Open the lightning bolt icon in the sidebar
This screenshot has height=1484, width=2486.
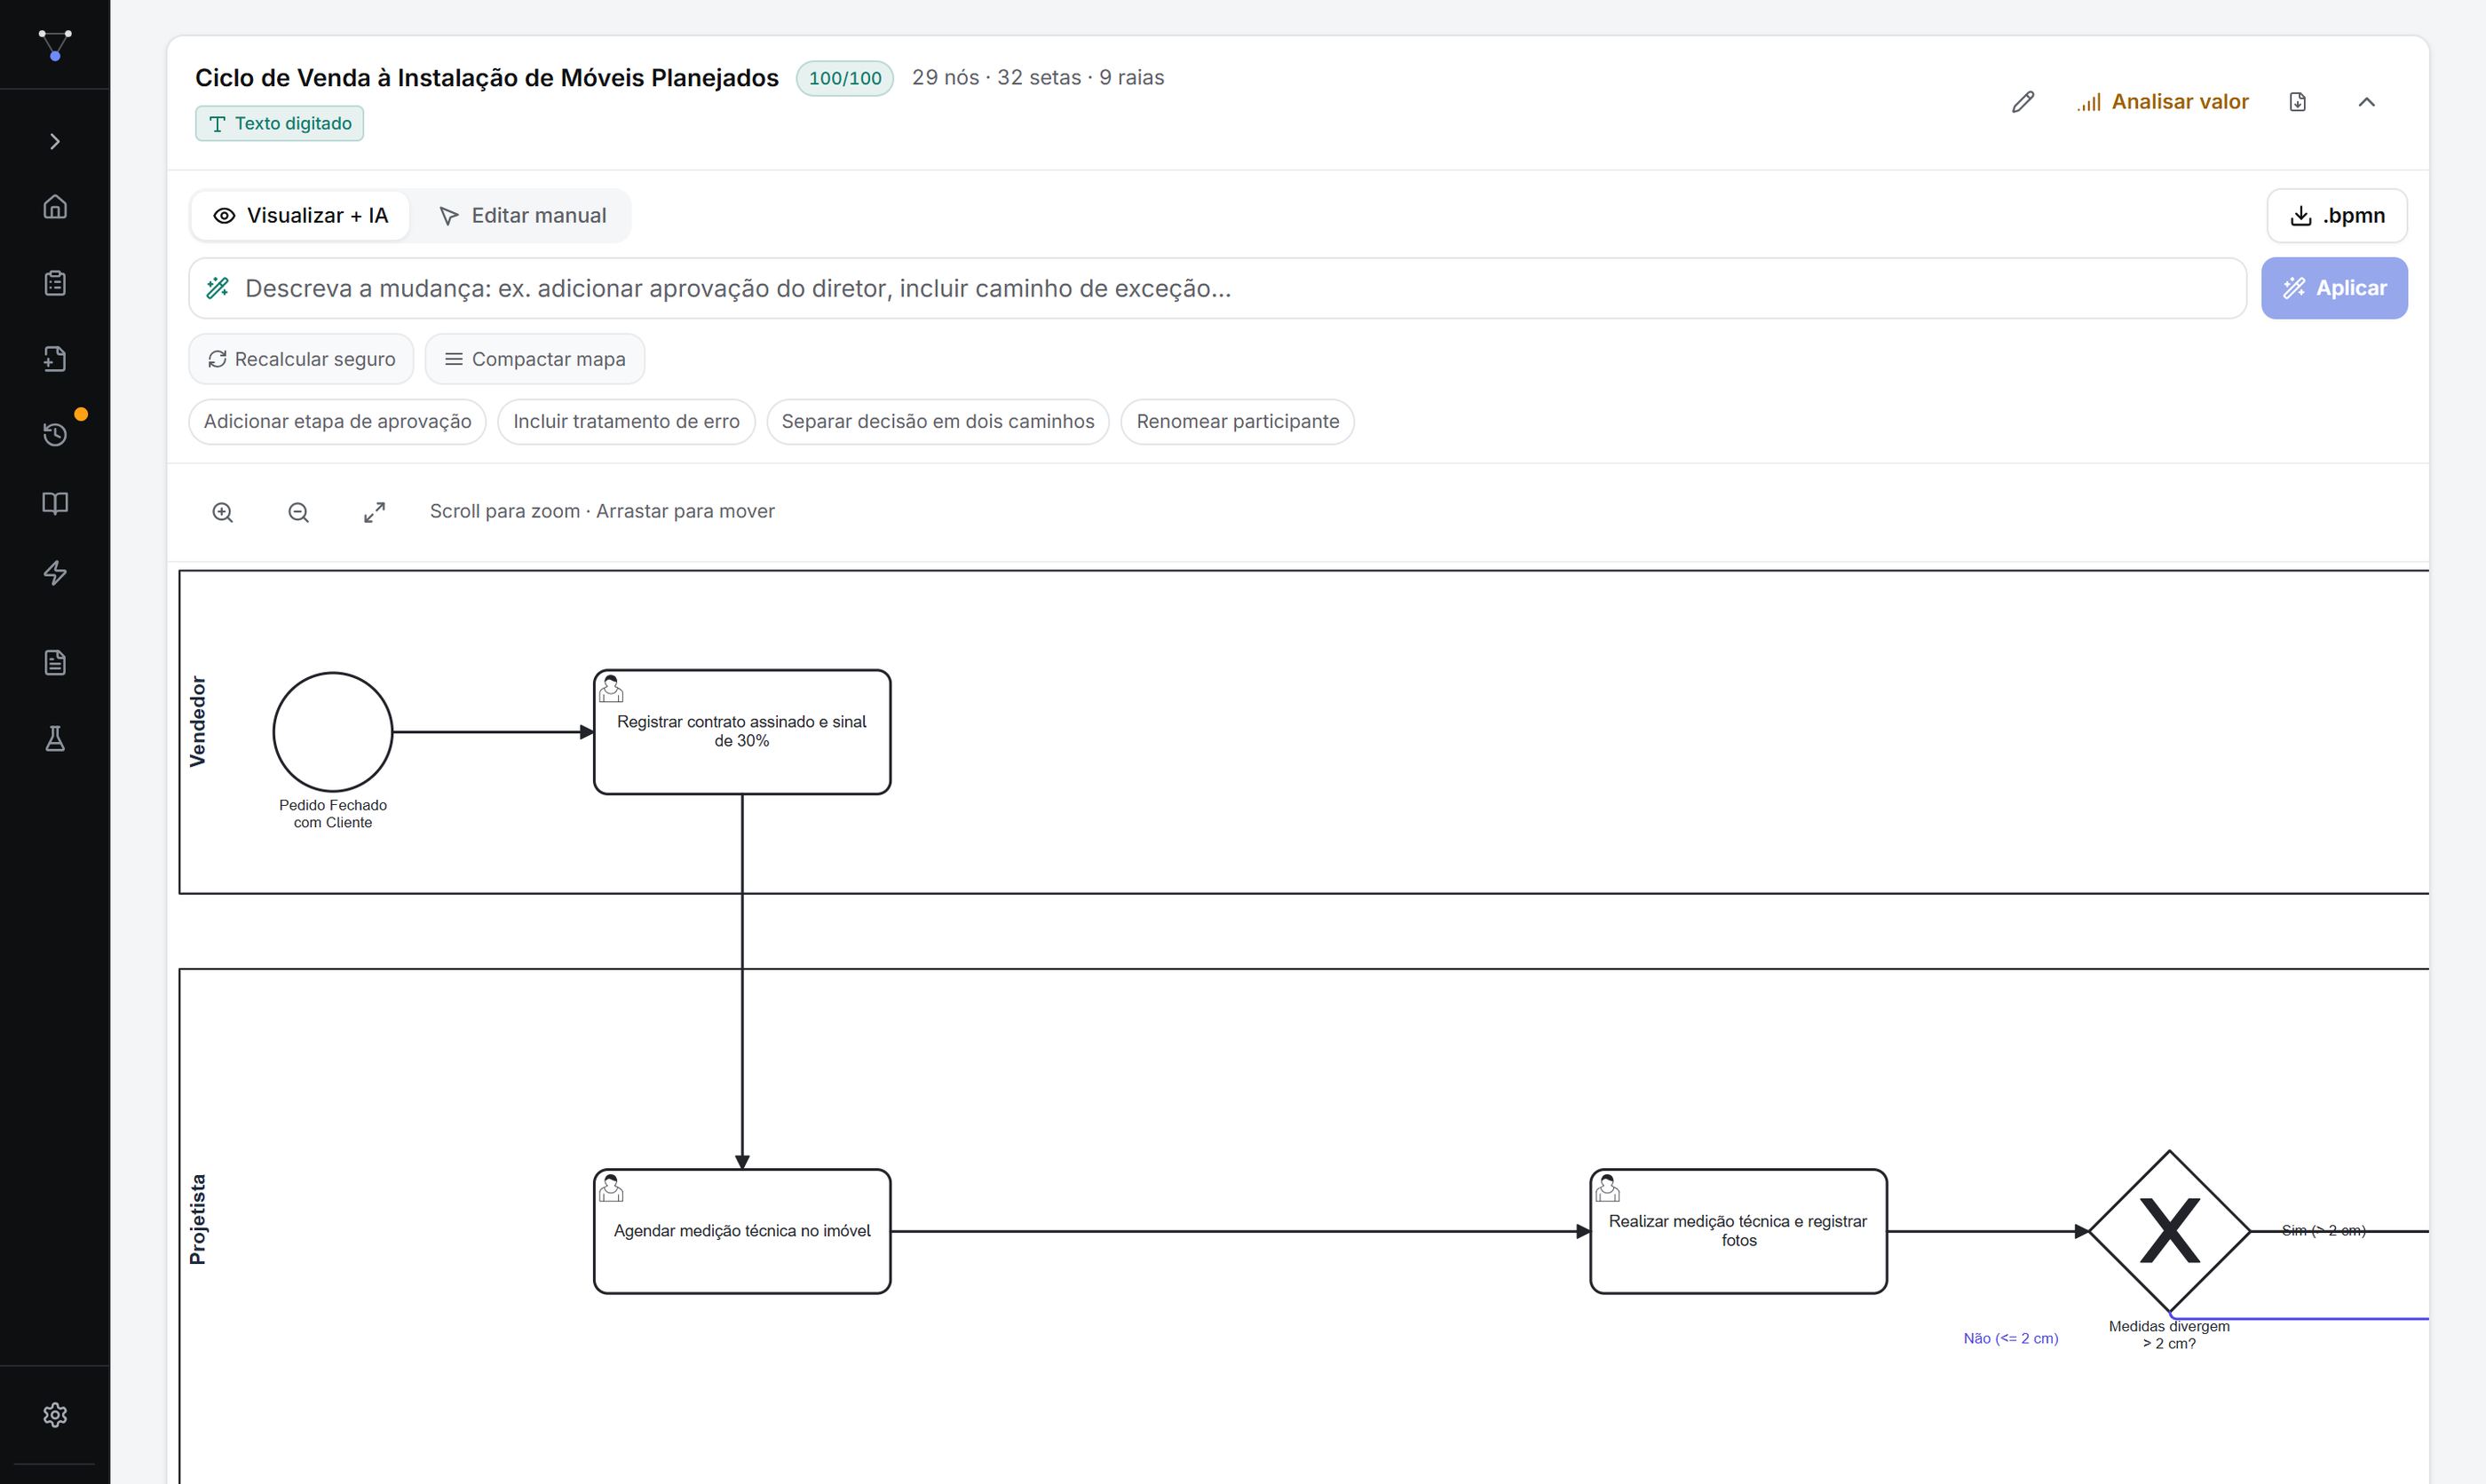pyautogui.click(x=55, y=573)
